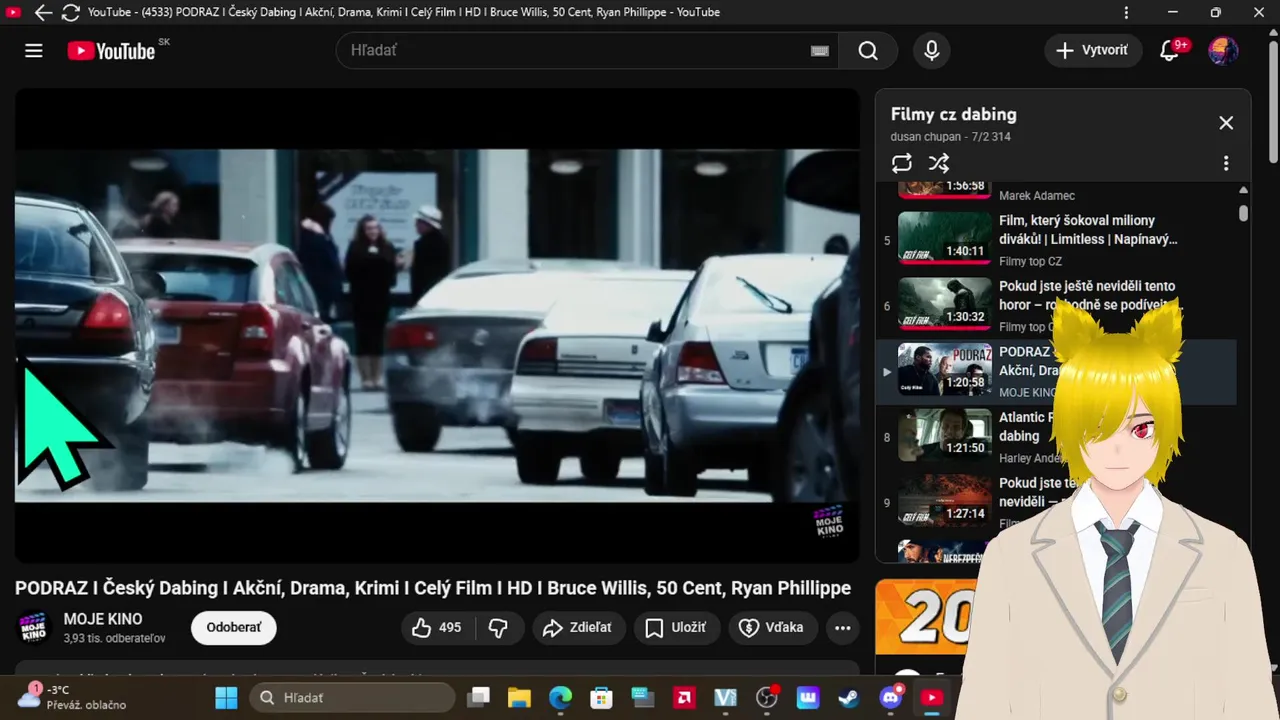
Task: Open the on-screen keyboard icon in search
Action: pyautogui.click(x=820, y=51)
